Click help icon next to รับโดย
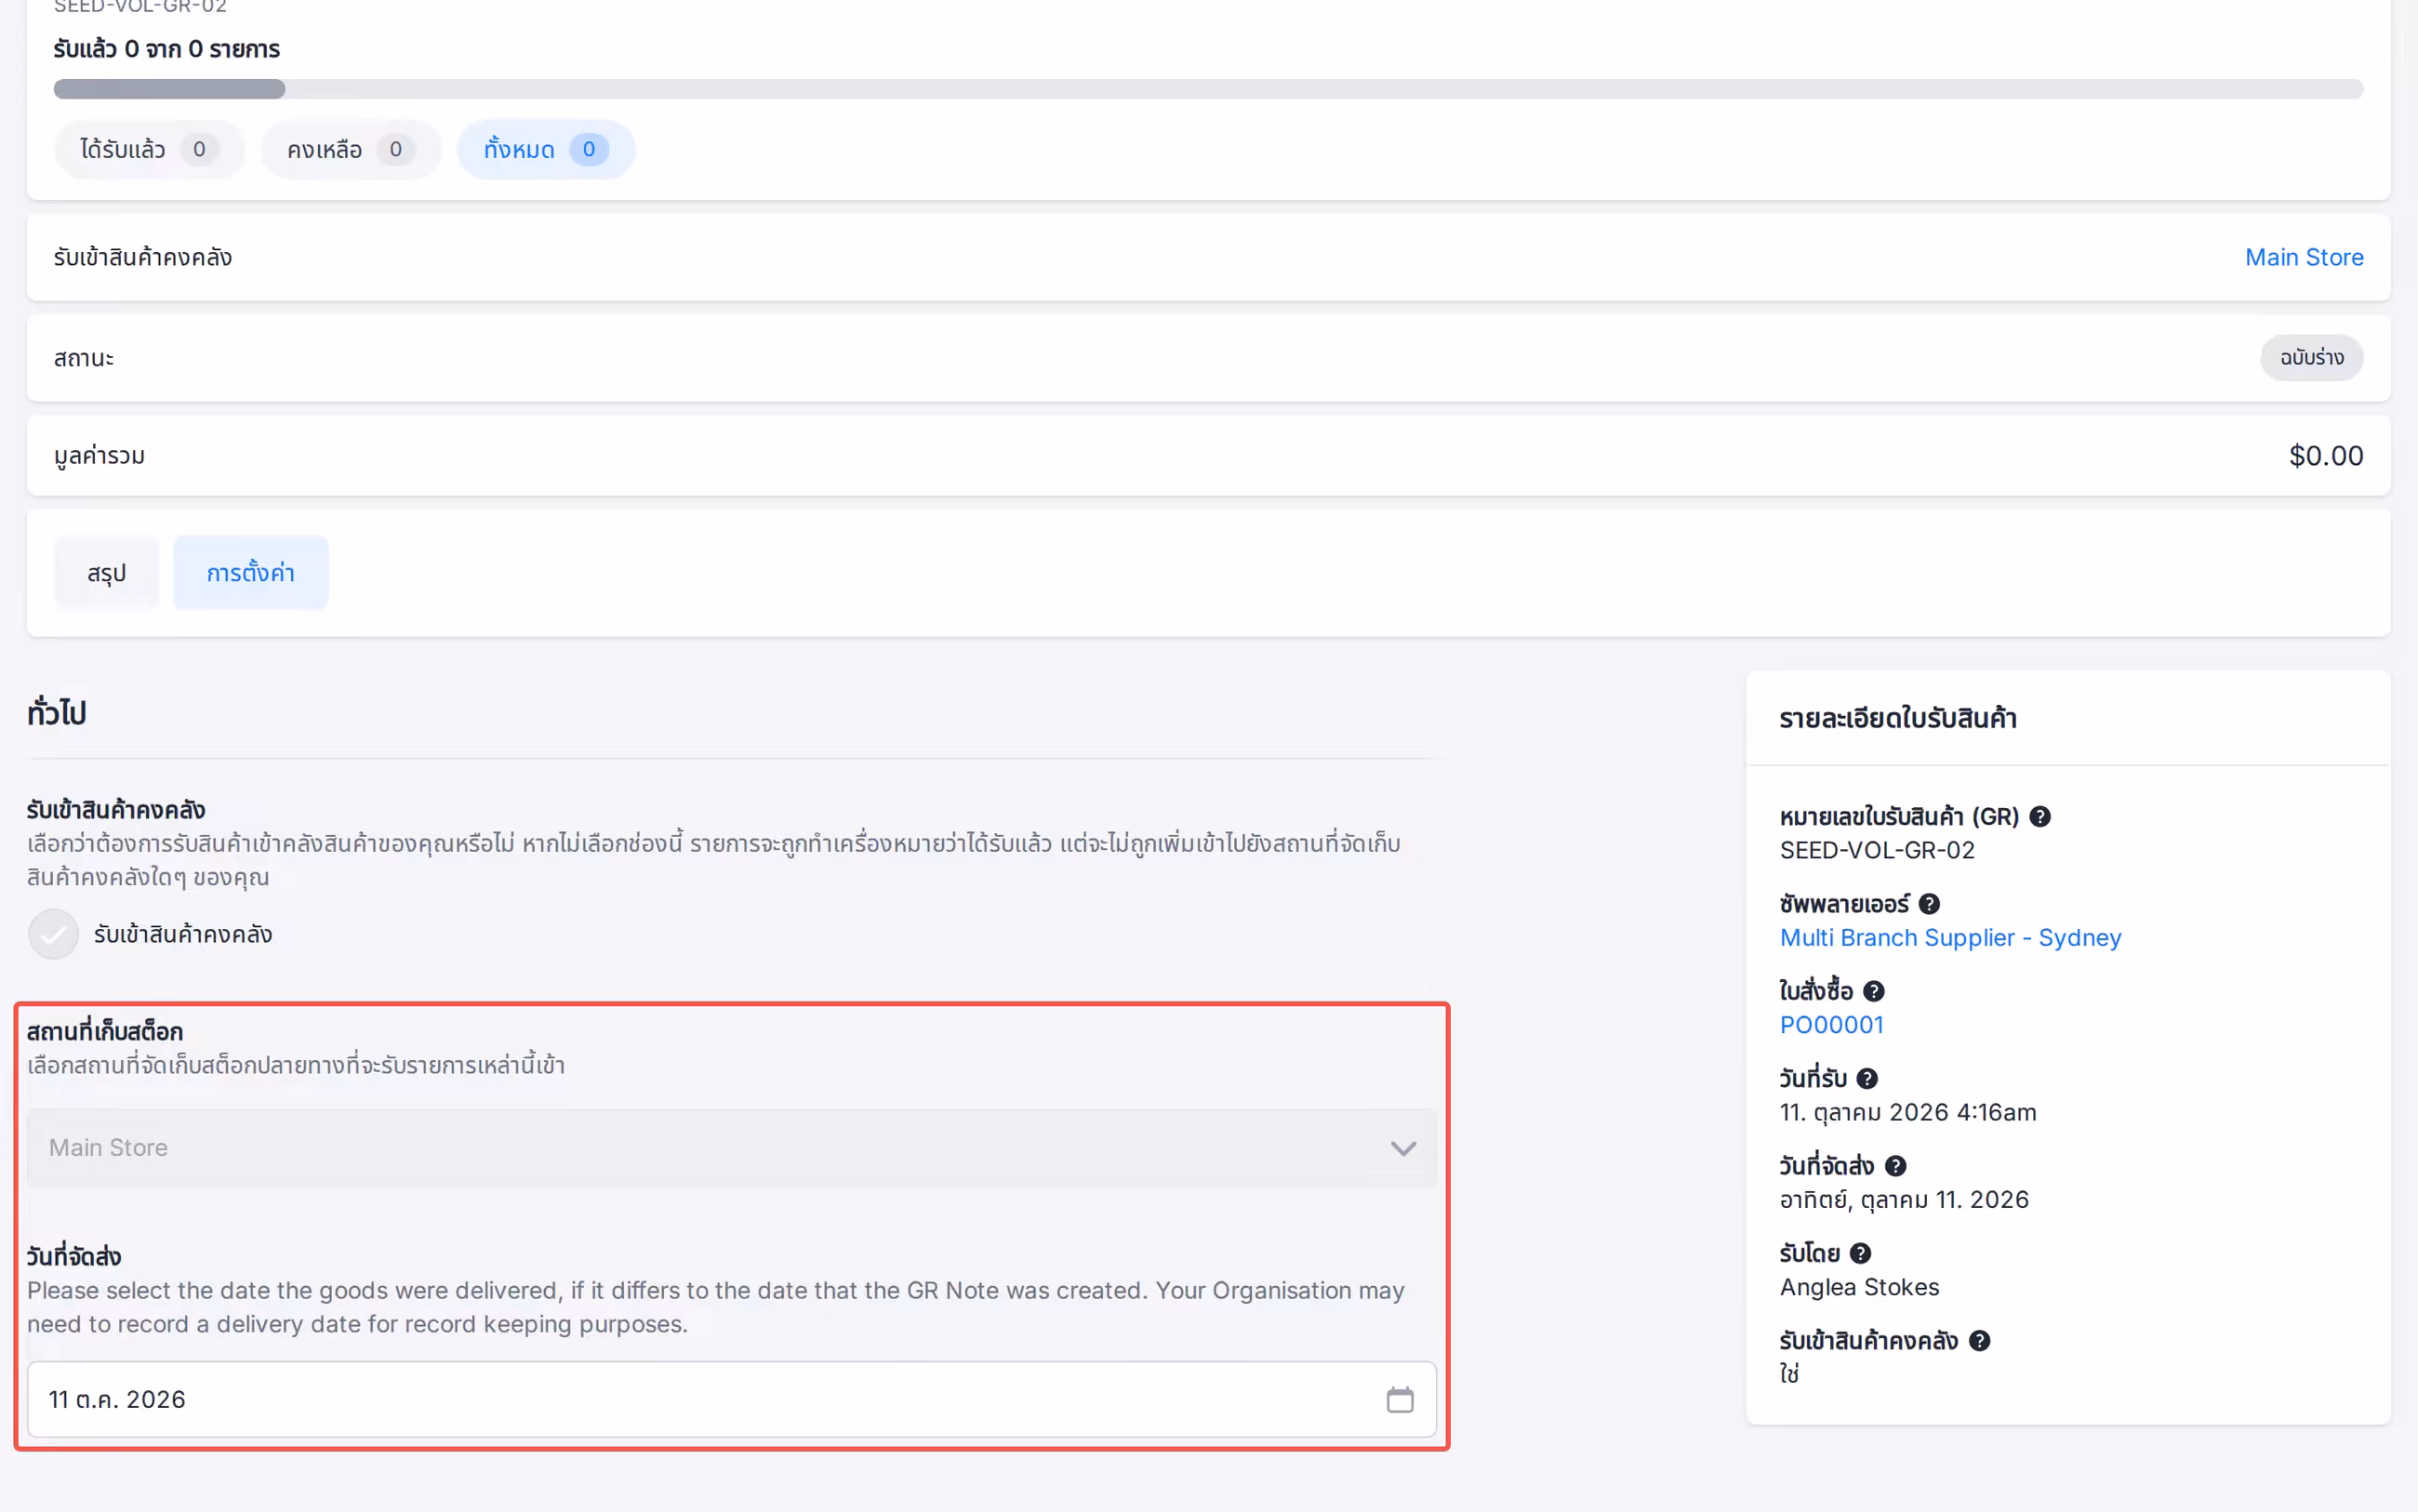 pos(1860,1254)
